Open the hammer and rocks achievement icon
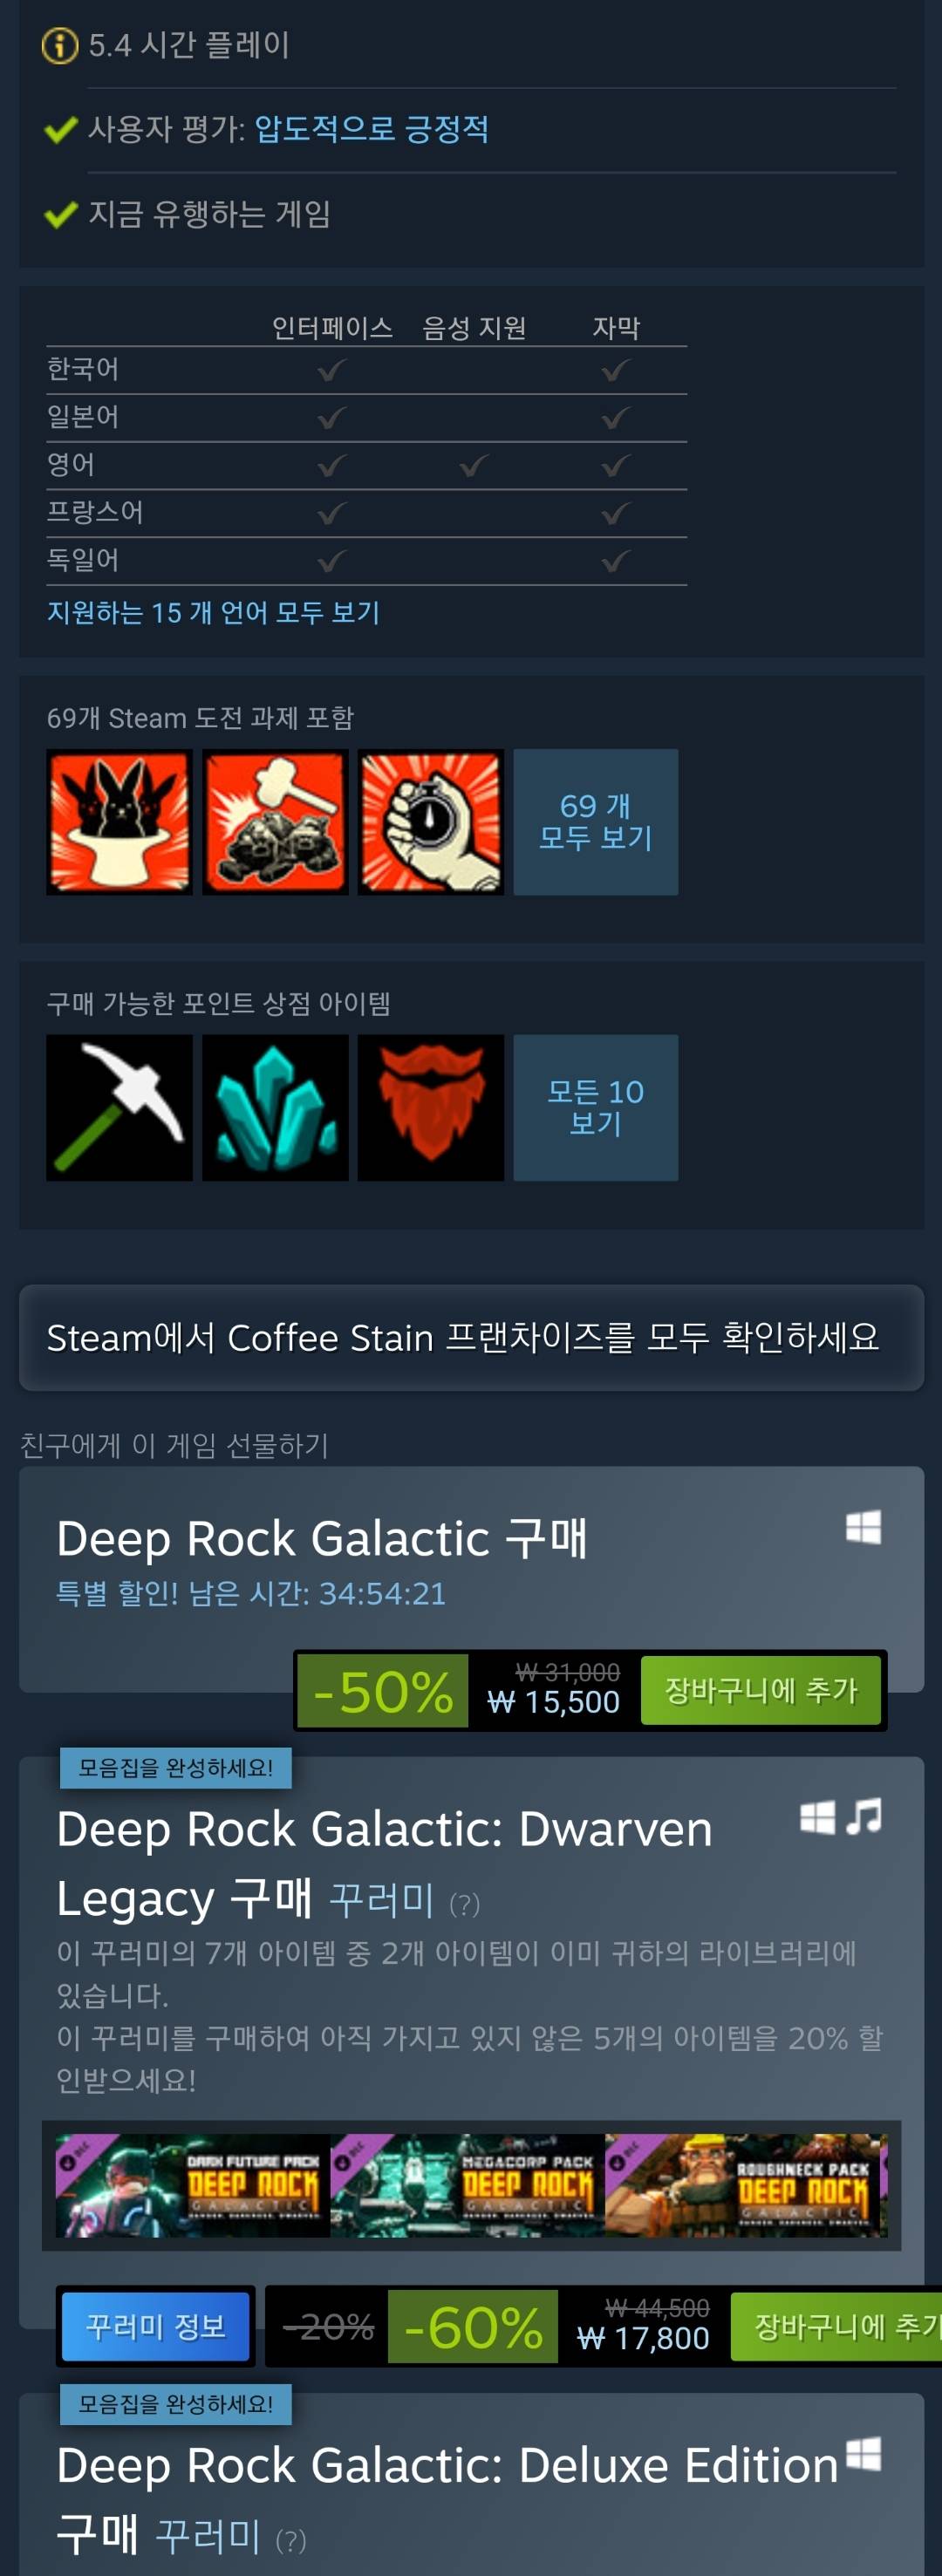The image size is (942, 2576). tap(275, 821)
